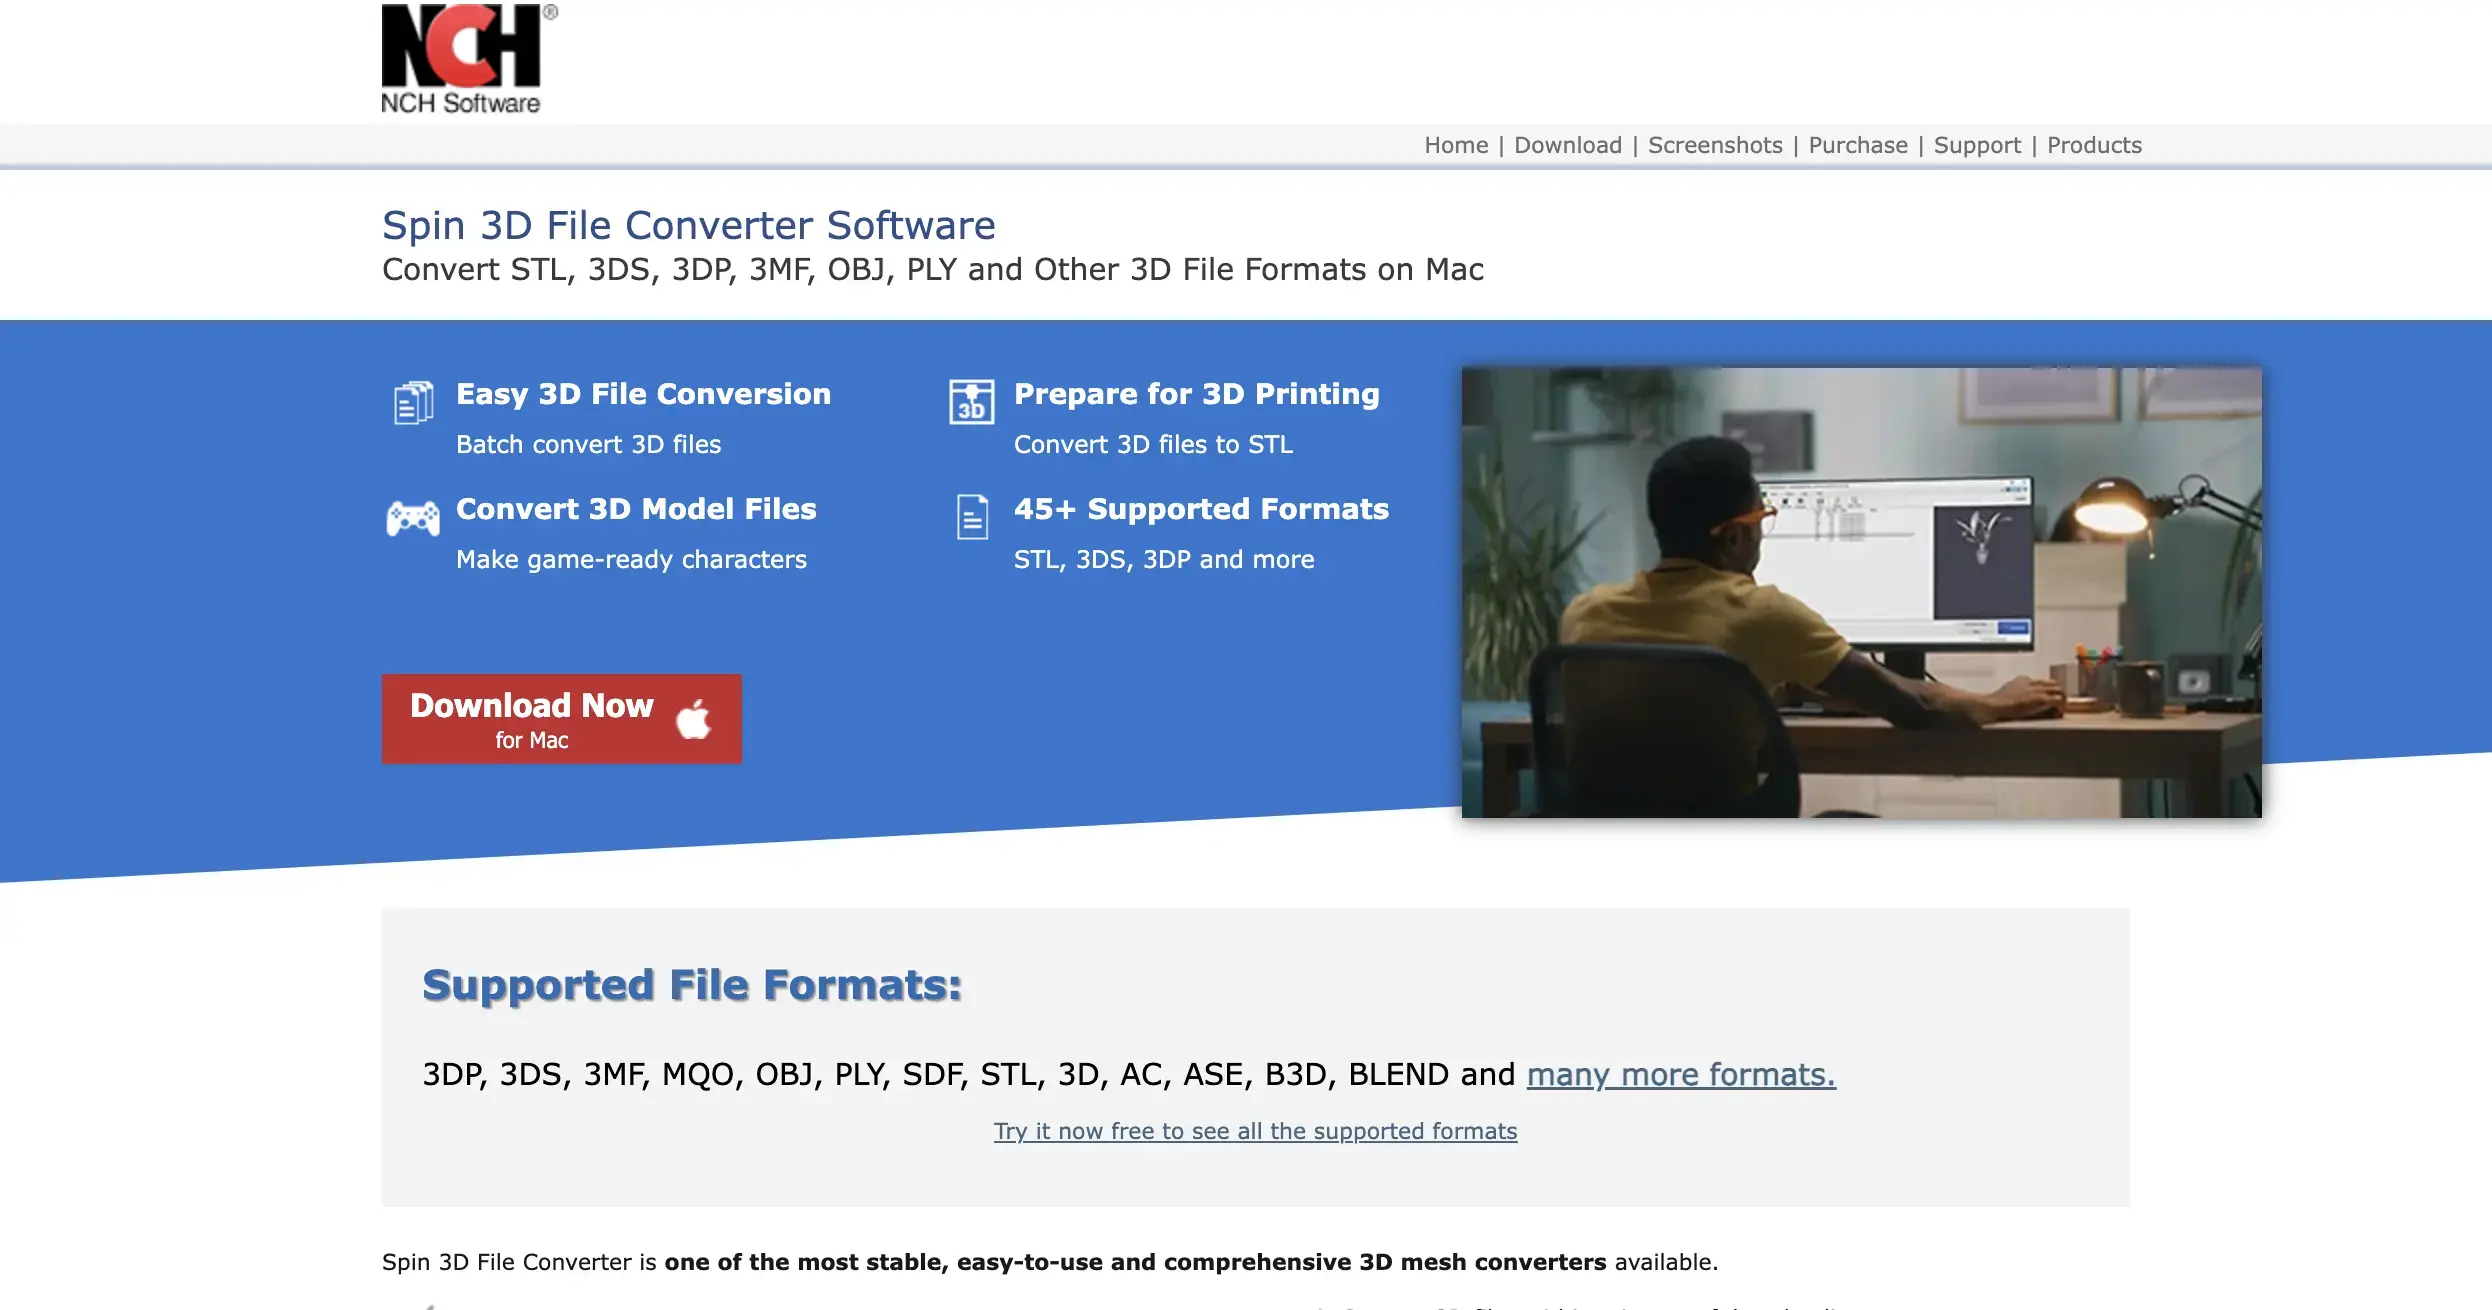Navigate to the Home menu item
Viewport: 2492px width, 1310px height.
tap(1455, 145)
